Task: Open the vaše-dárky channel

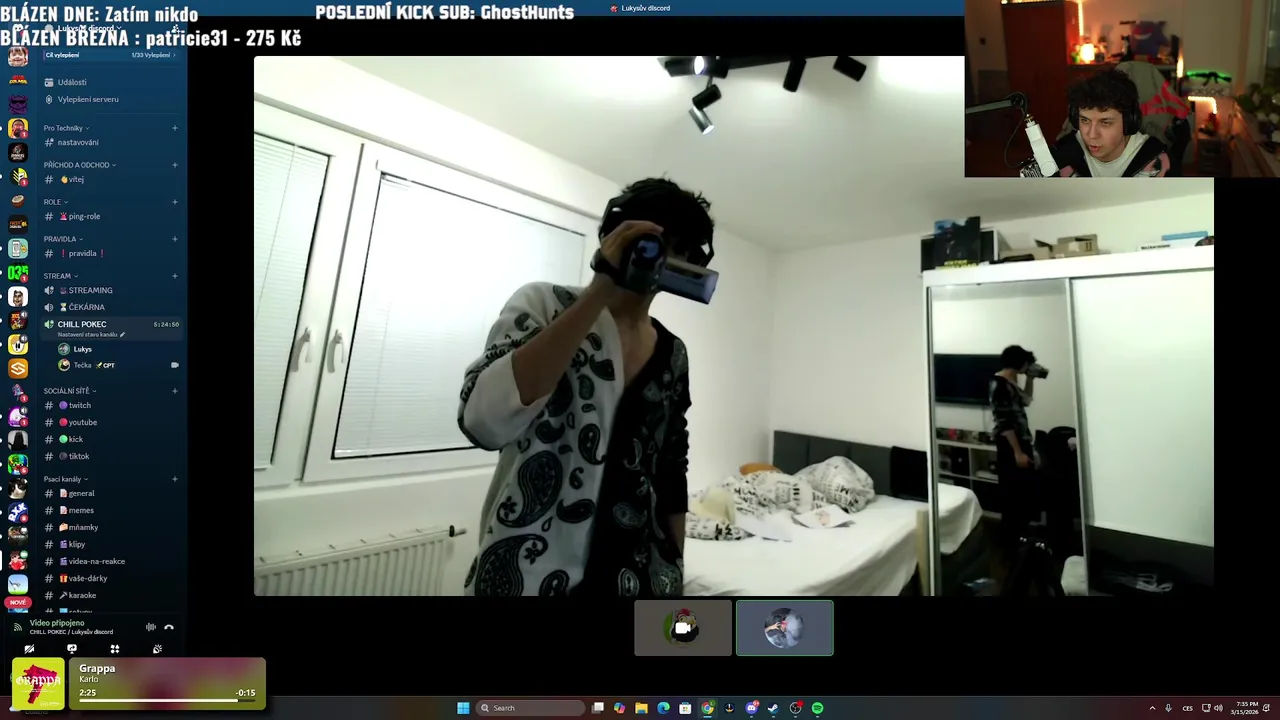Action: [111, 578]
